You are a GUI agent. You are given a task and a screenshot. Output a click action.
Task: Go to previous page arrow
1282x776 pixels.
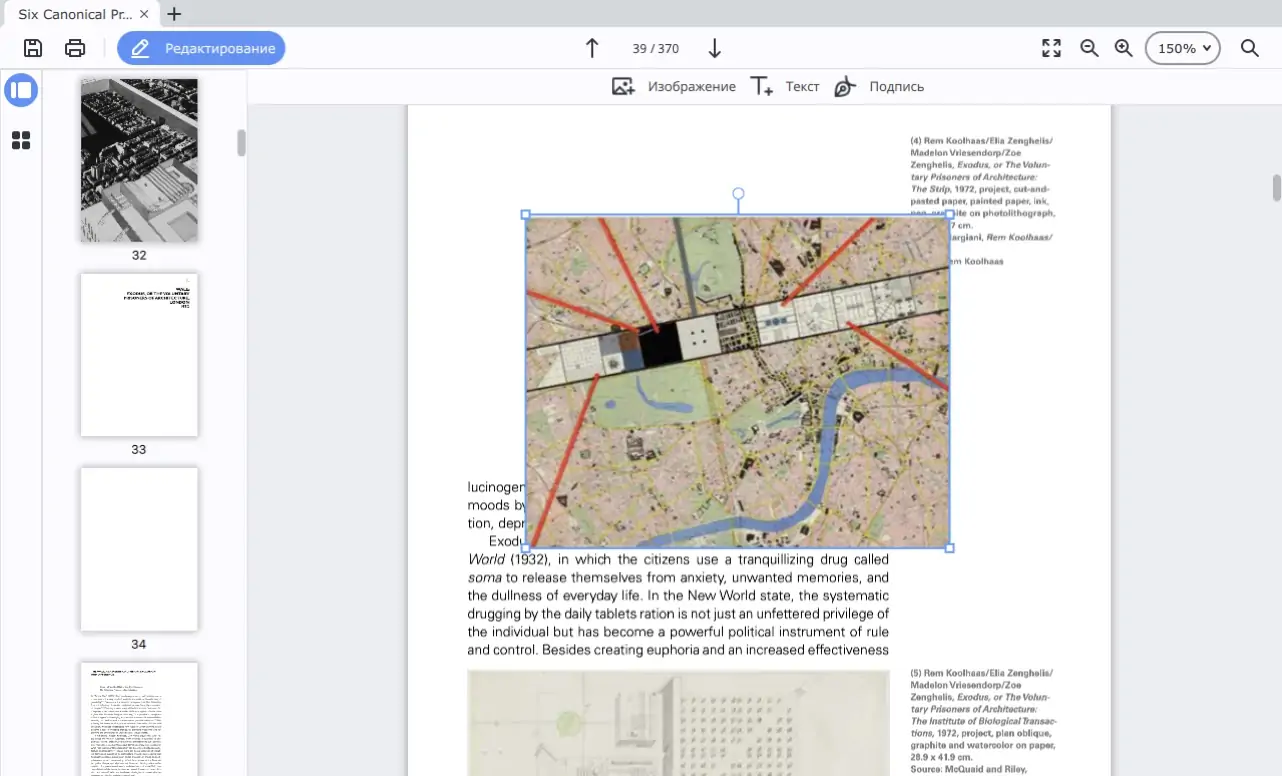[592, 48]
